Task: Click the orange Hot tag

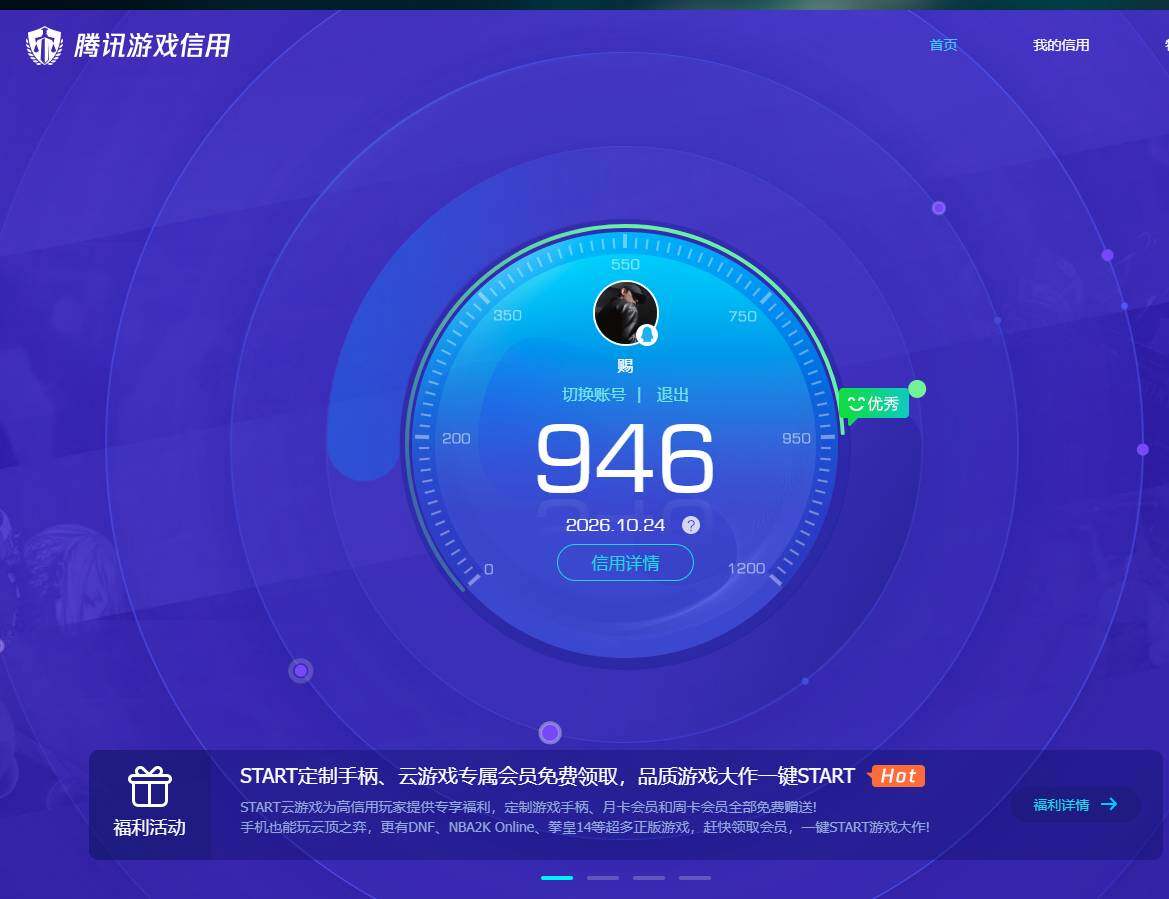Action: point(897,776)
